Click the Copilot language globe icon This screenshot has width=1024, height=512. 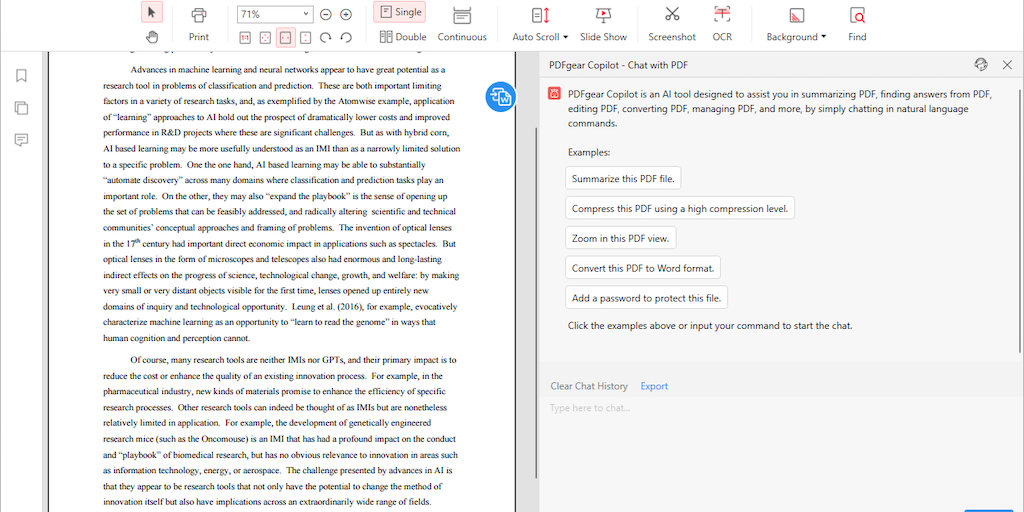pos(981,64)
